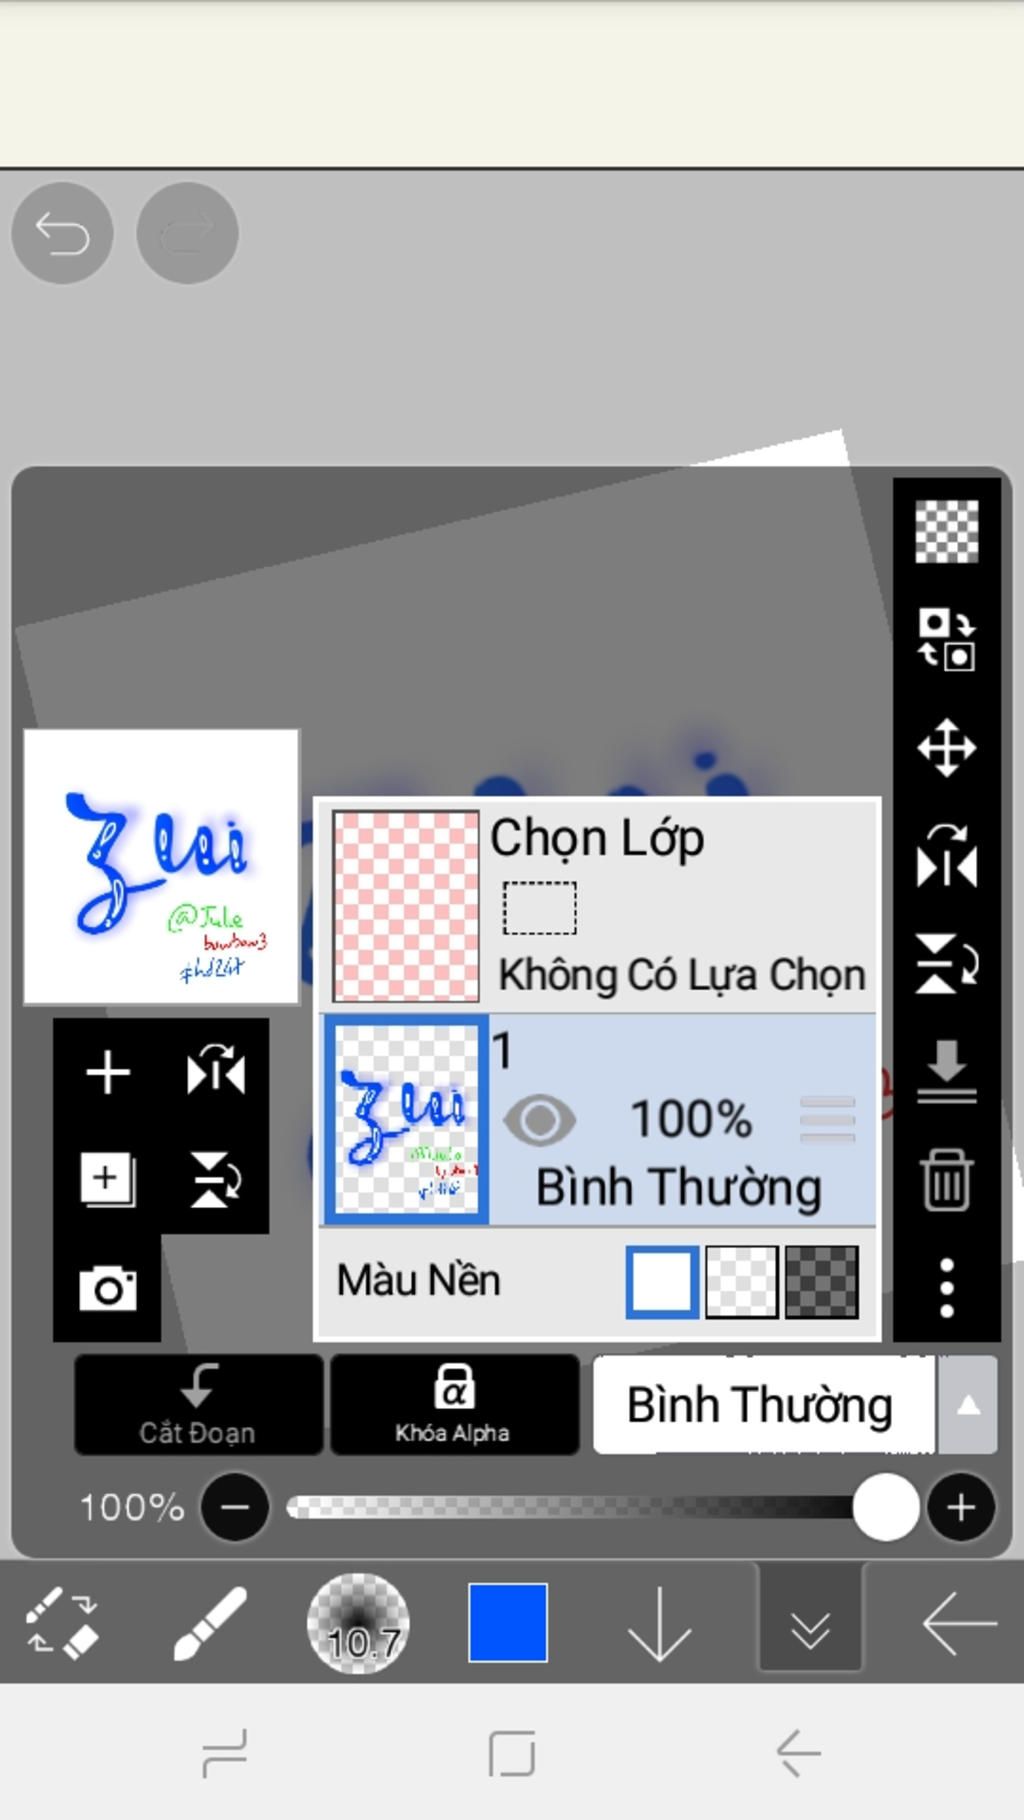Increase opacity with the plus button
Viewport: 1024px width, 1820px height.
tap(961, 1507)
